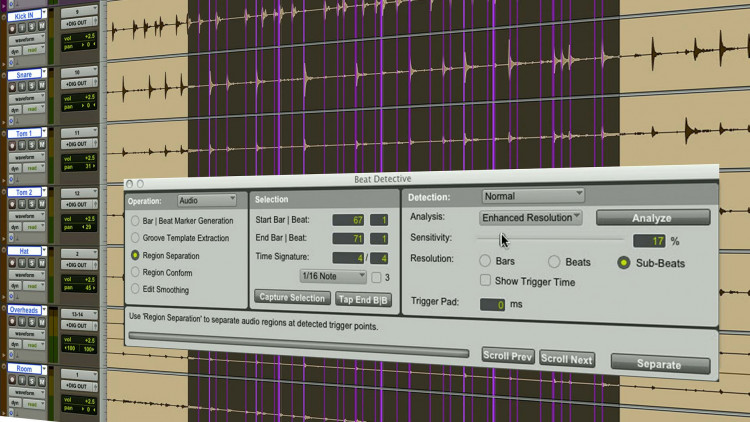
Task: Click the Scroll Next button
Action: (x=567, y=359)
